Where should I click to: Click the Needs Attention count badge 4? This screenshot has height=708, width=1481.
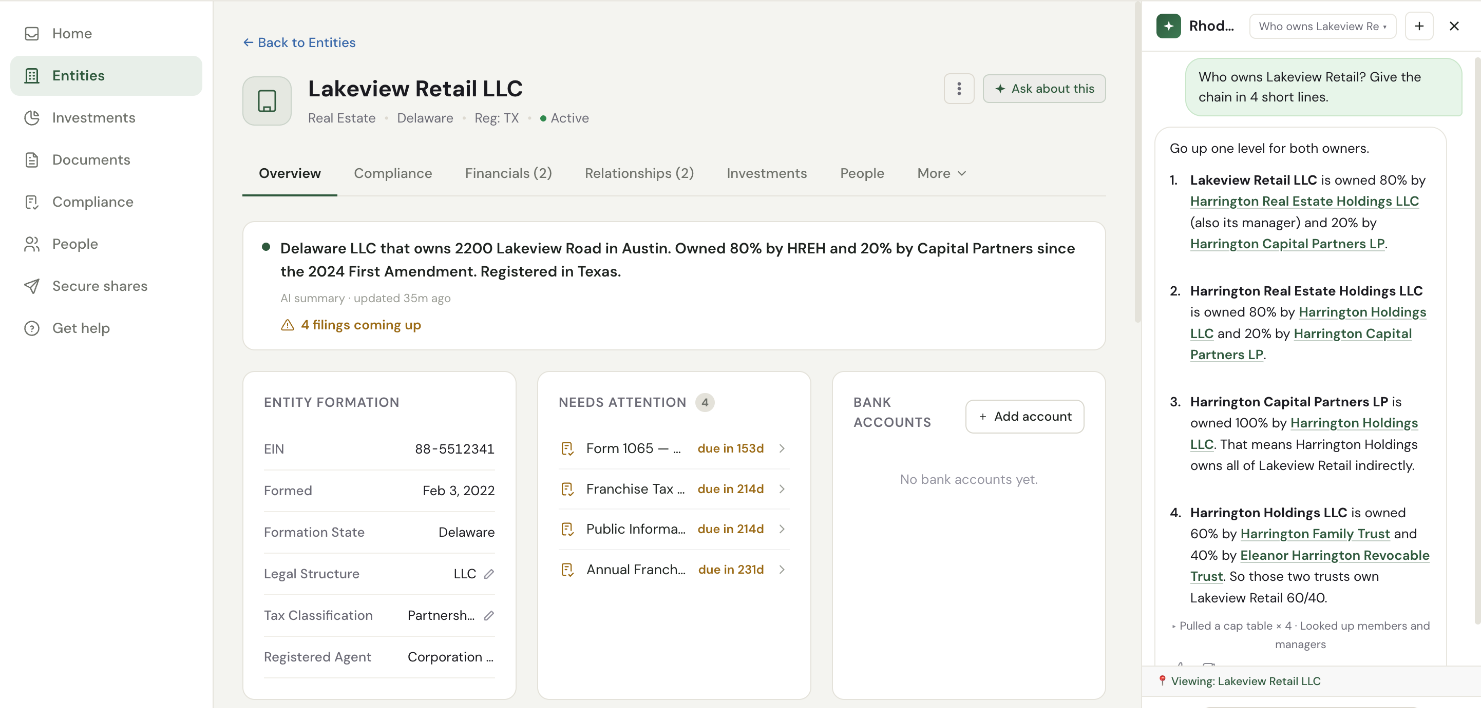click(705, 402)
